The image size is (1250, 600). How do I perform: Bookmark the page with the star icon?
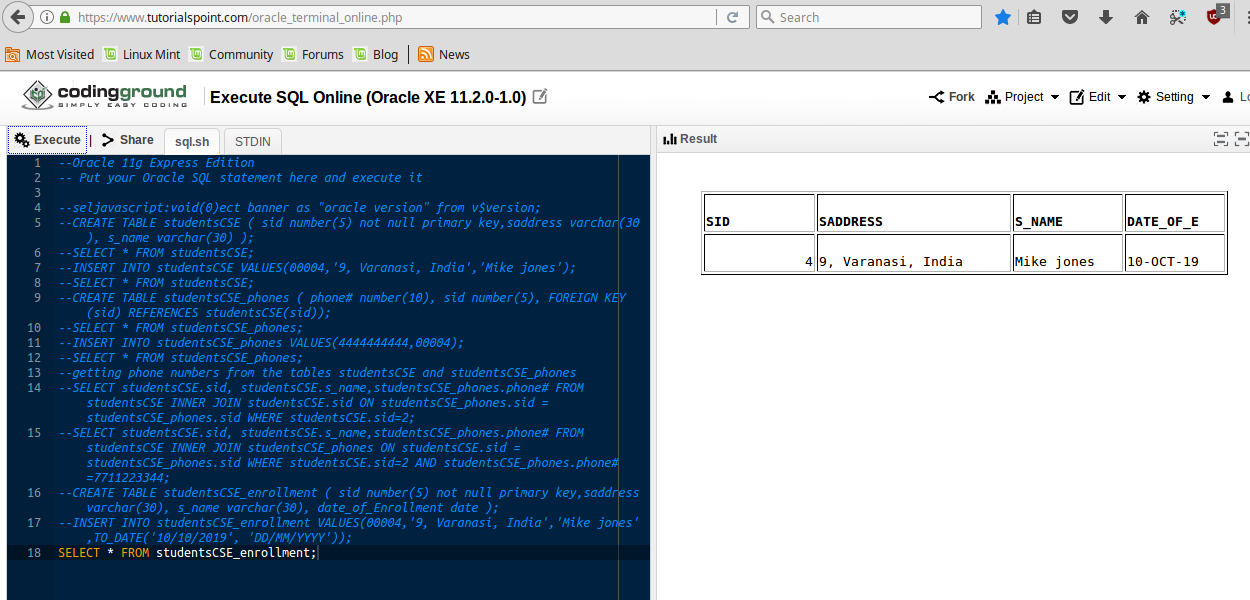tap(1003, 17)
